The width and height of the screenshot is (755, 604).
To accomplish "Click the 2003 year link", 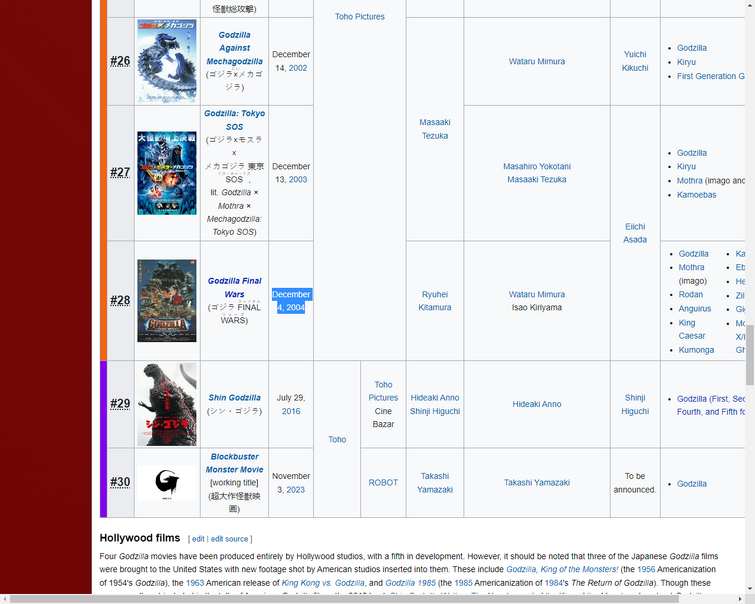I will click(x=298, y=179).
